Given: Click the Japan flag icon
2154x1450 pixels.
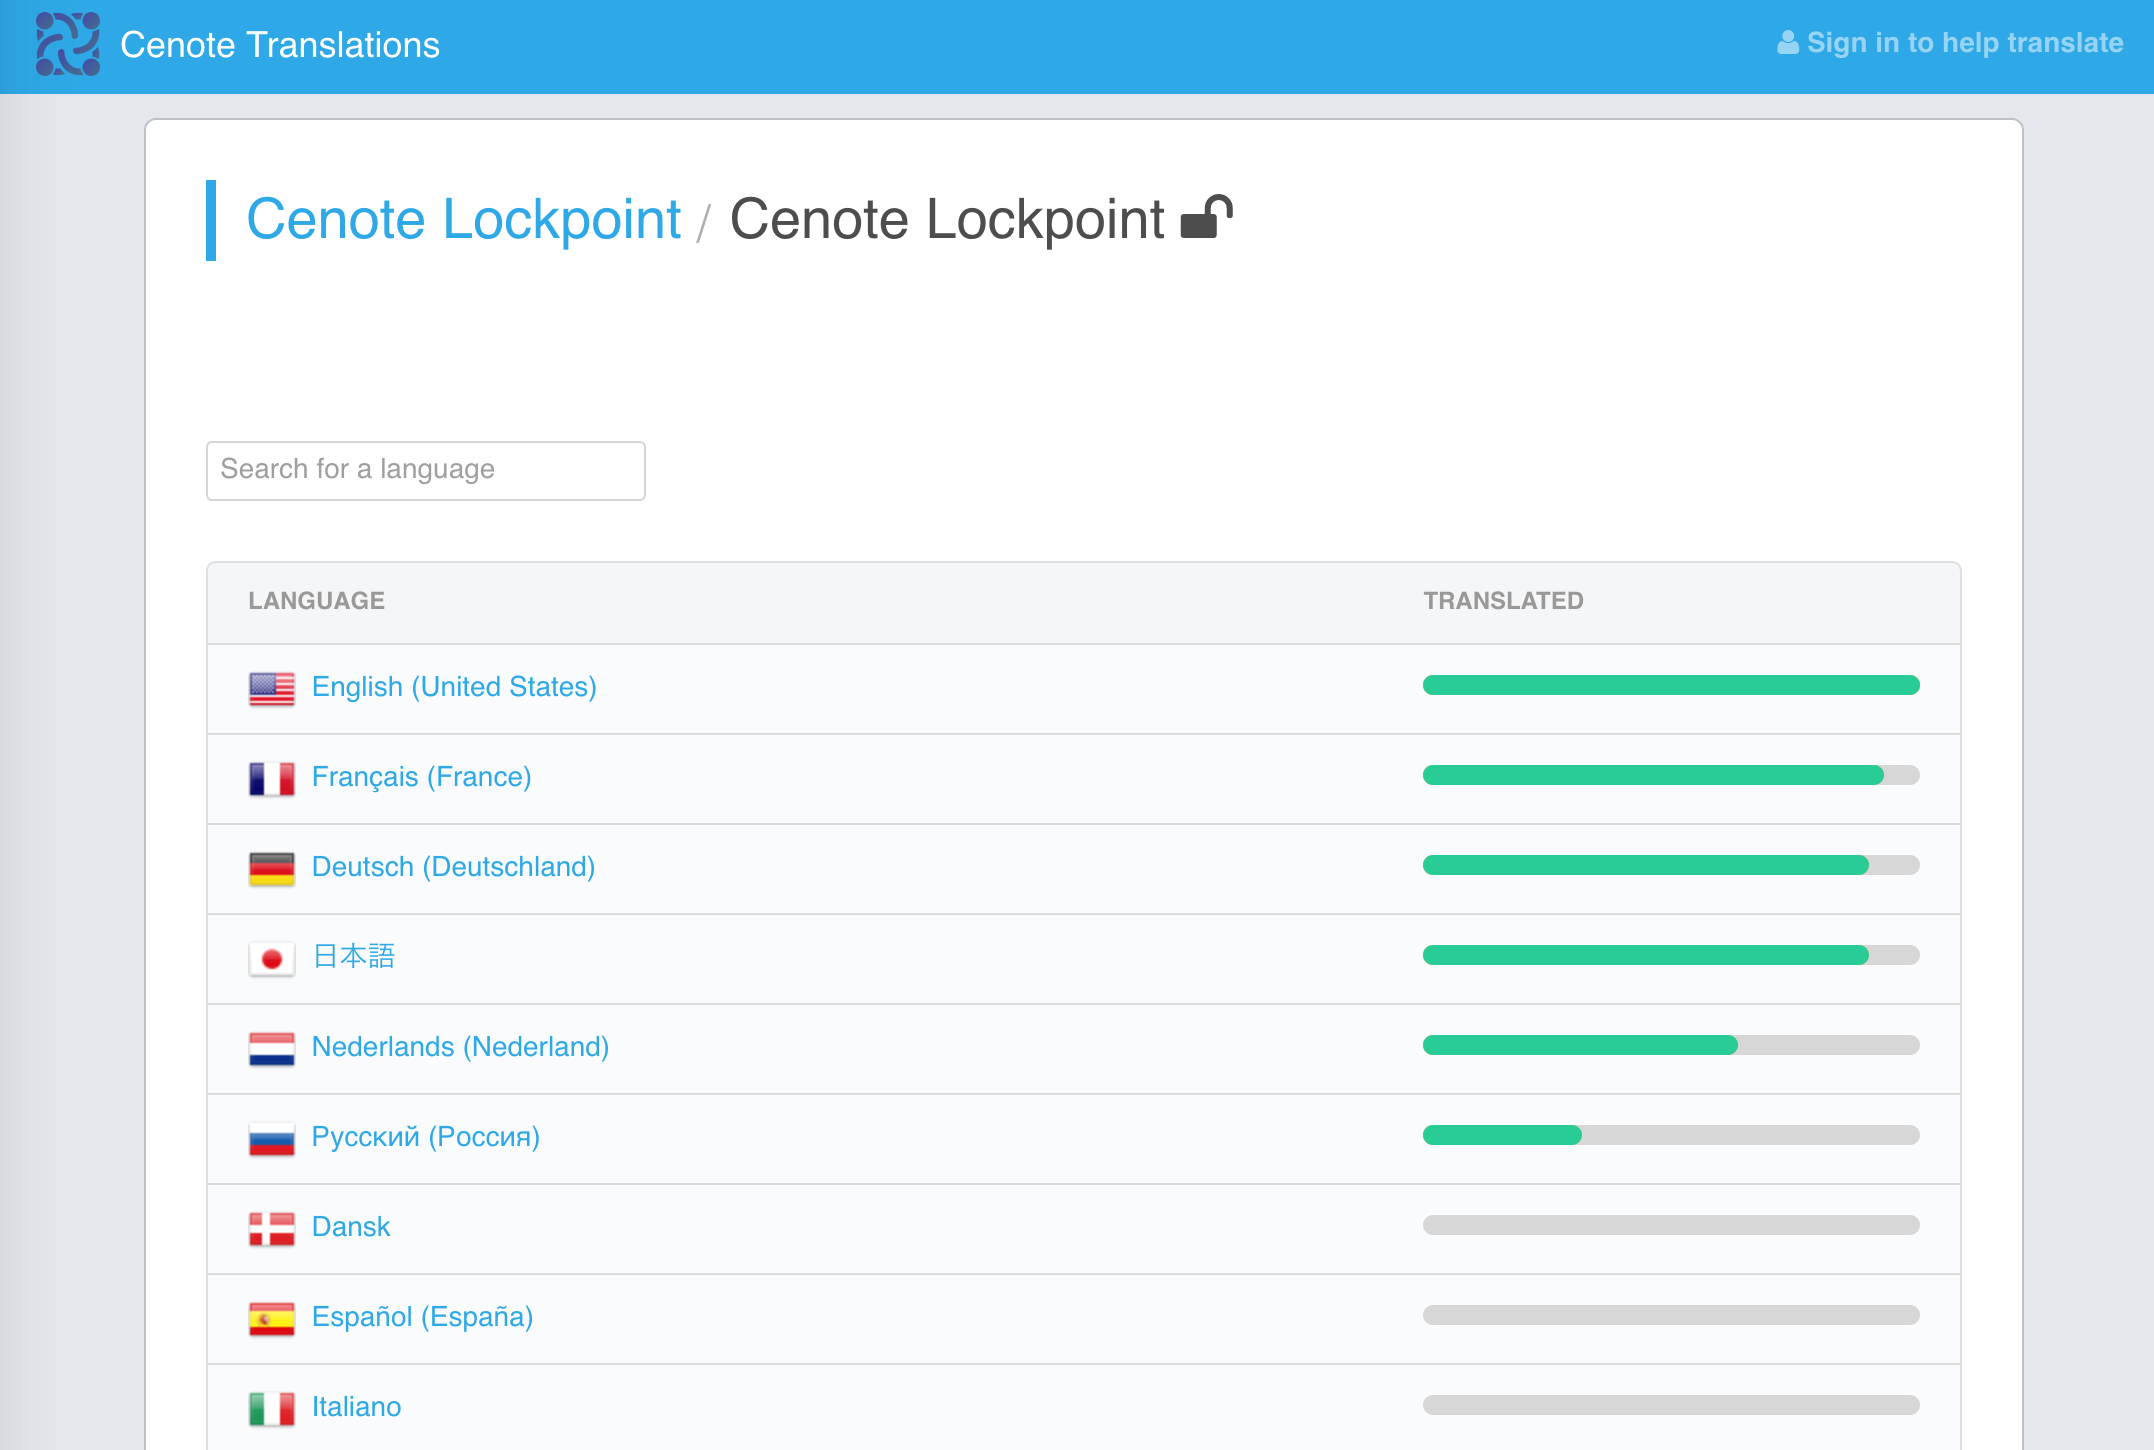Looking at the screenshot, I should pyautogui.click(x=272, y=958).
